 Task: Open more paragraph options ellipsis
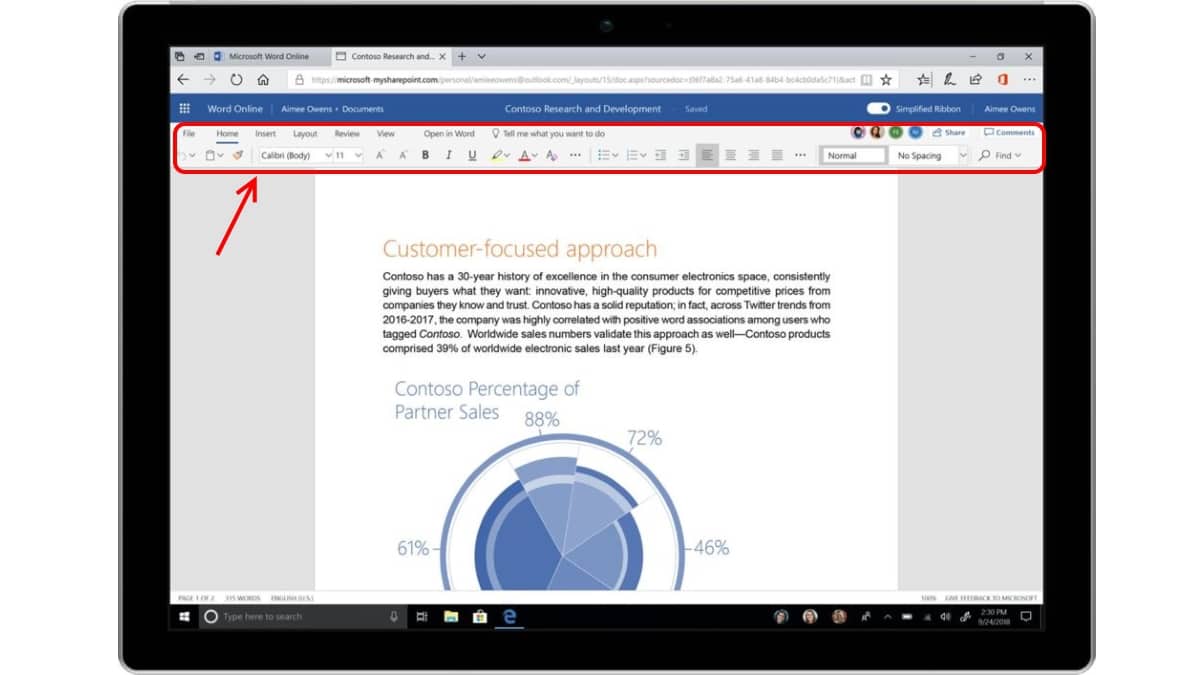click(800, 155)
